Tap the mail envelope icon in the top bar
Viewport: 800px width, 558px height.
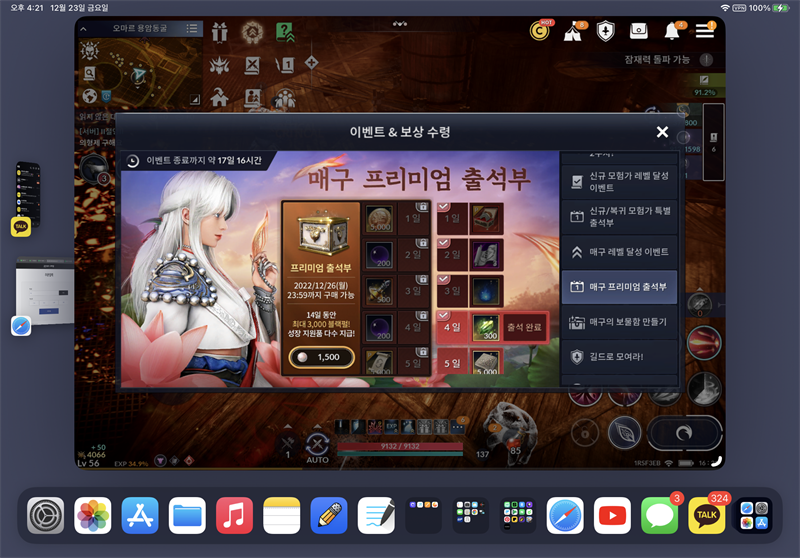click(x=639, y=31)
